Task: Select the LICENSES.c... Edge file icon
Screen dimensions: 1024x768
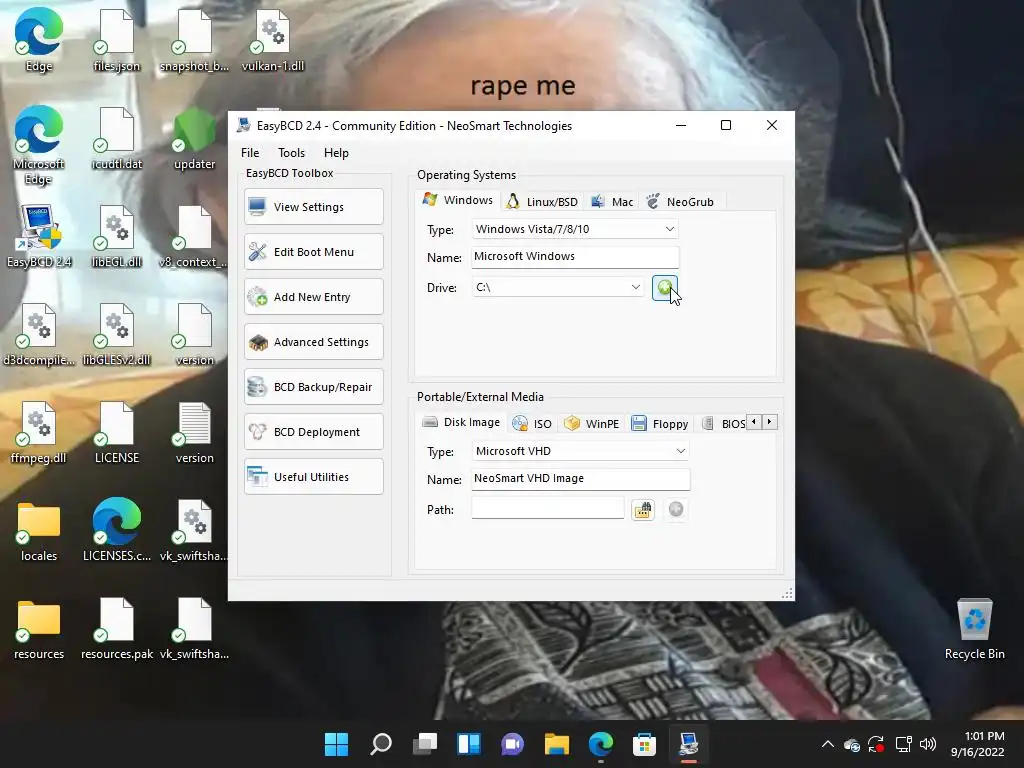Action: coord(116,530)
